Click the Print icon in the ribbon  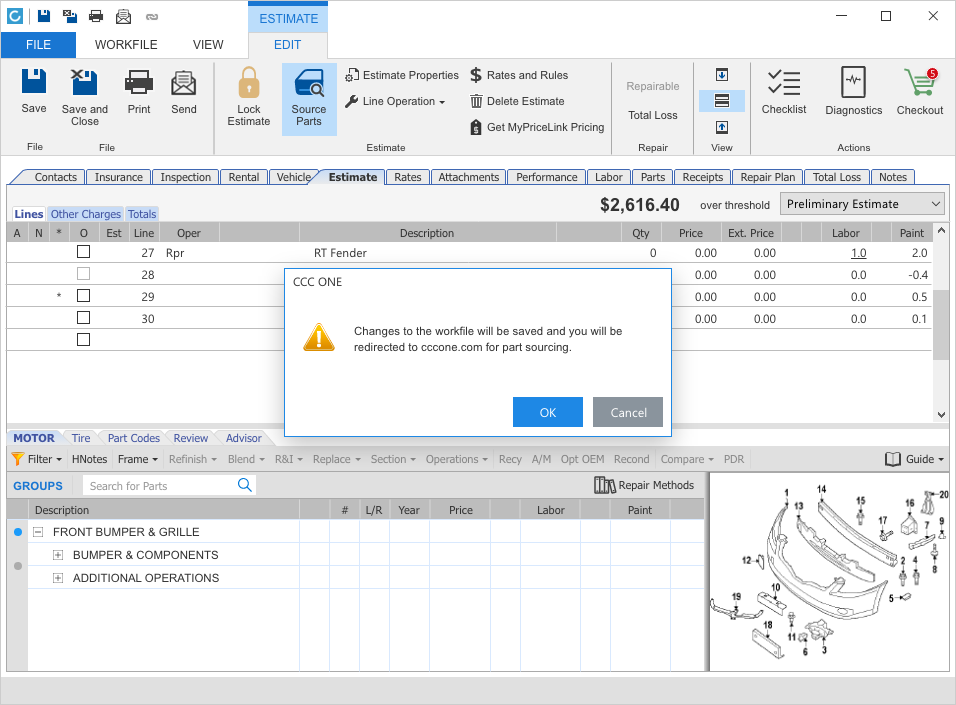coord(139,83)
